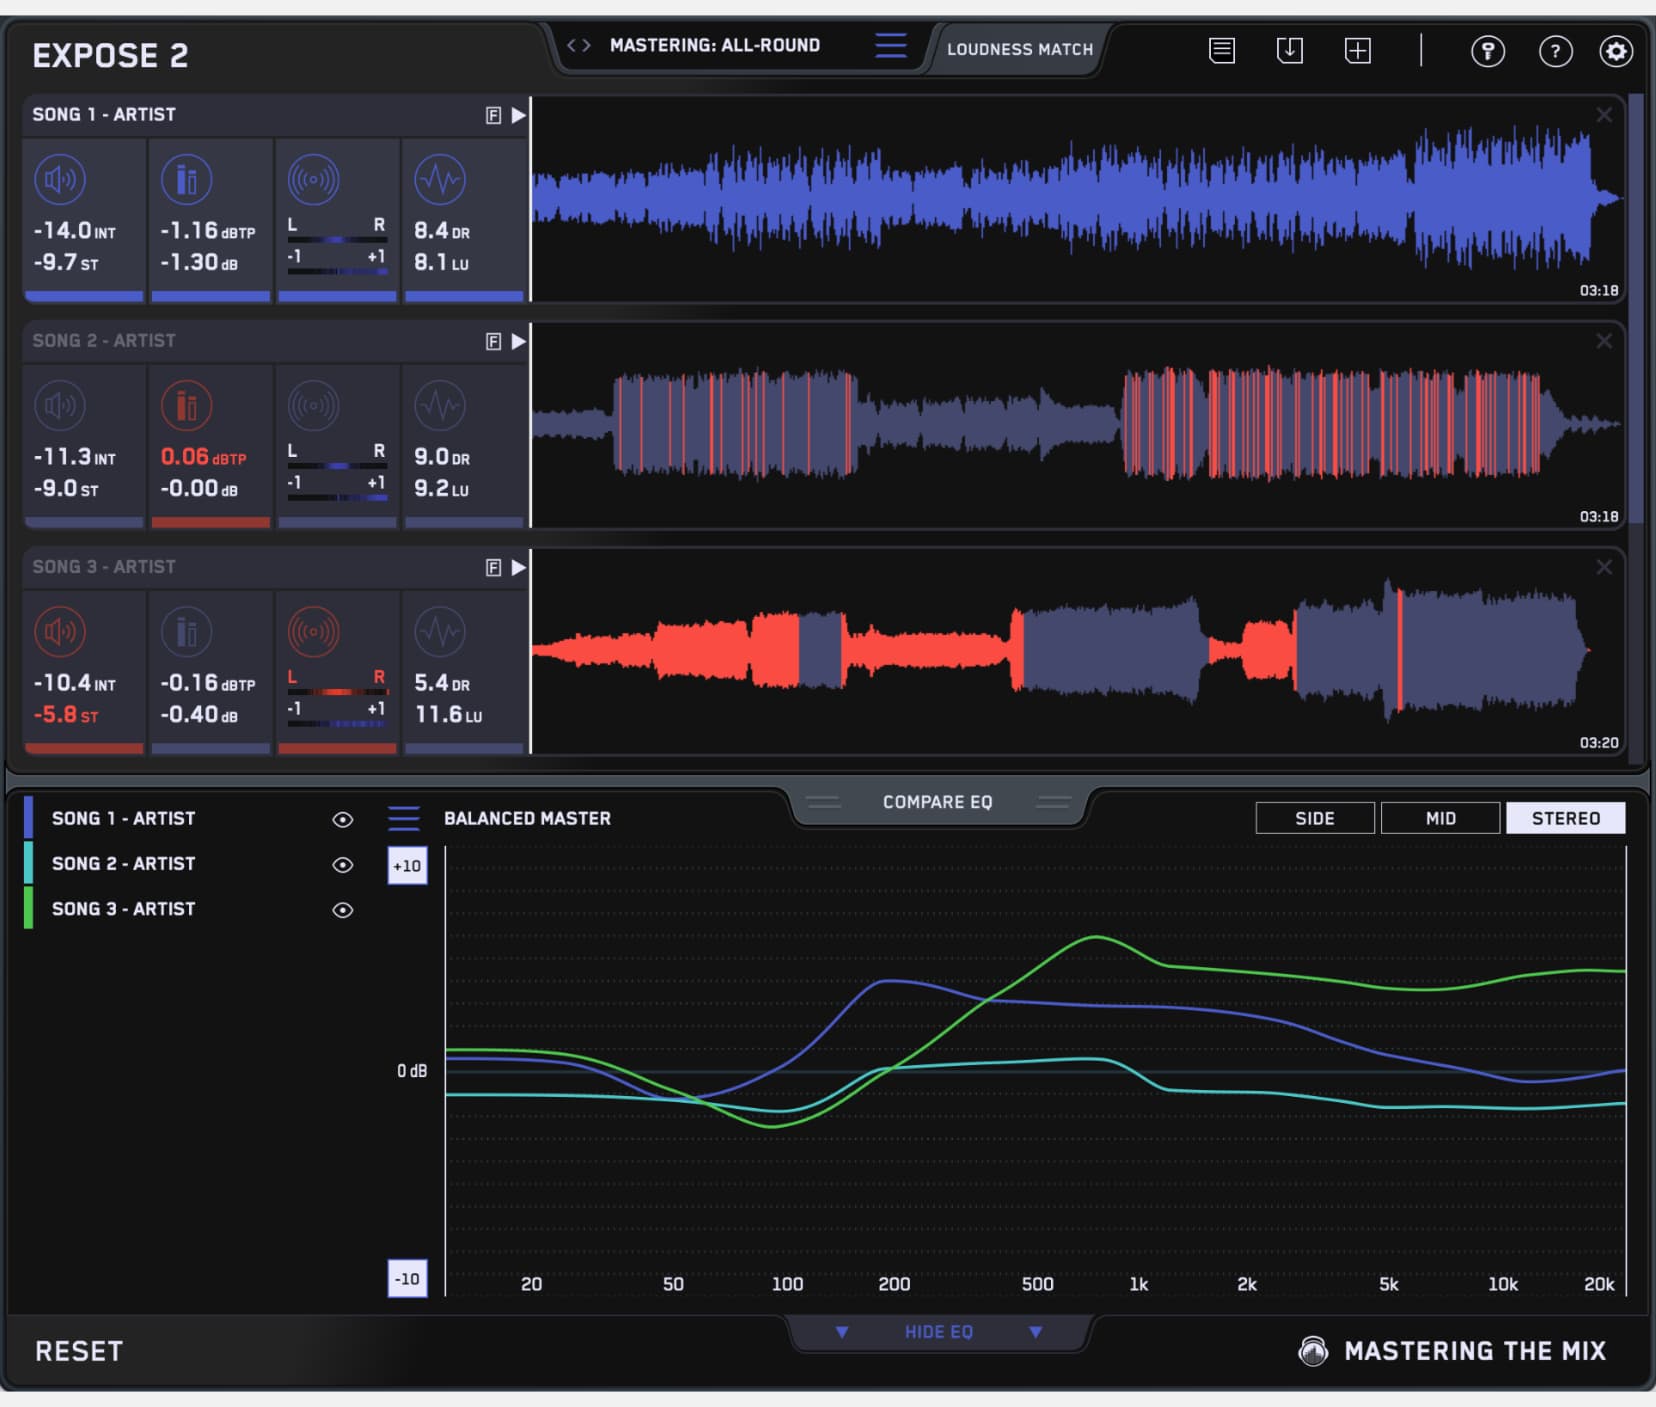Click Song 3 stereo phase icon

point(313,632)
